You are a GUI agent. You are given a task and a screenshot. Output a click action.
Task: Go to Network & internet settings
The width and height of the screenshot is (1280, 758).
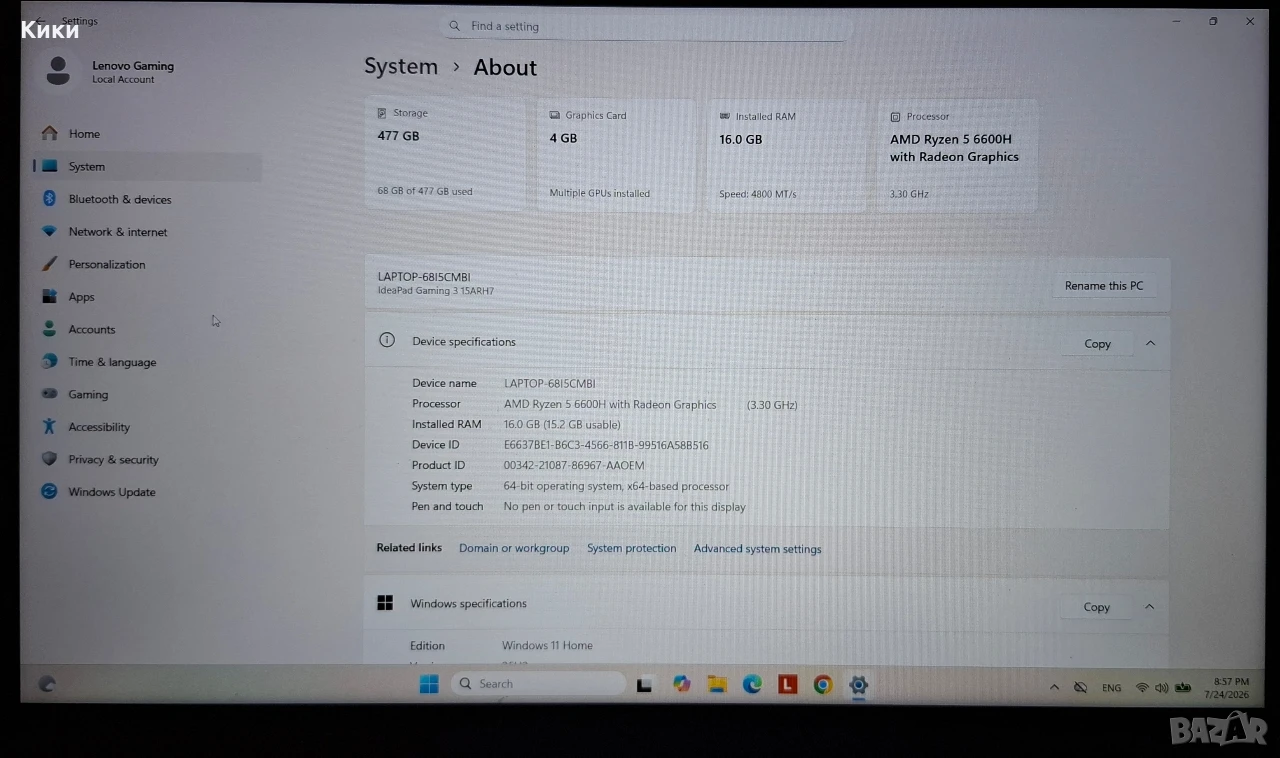tap(117, 232)
